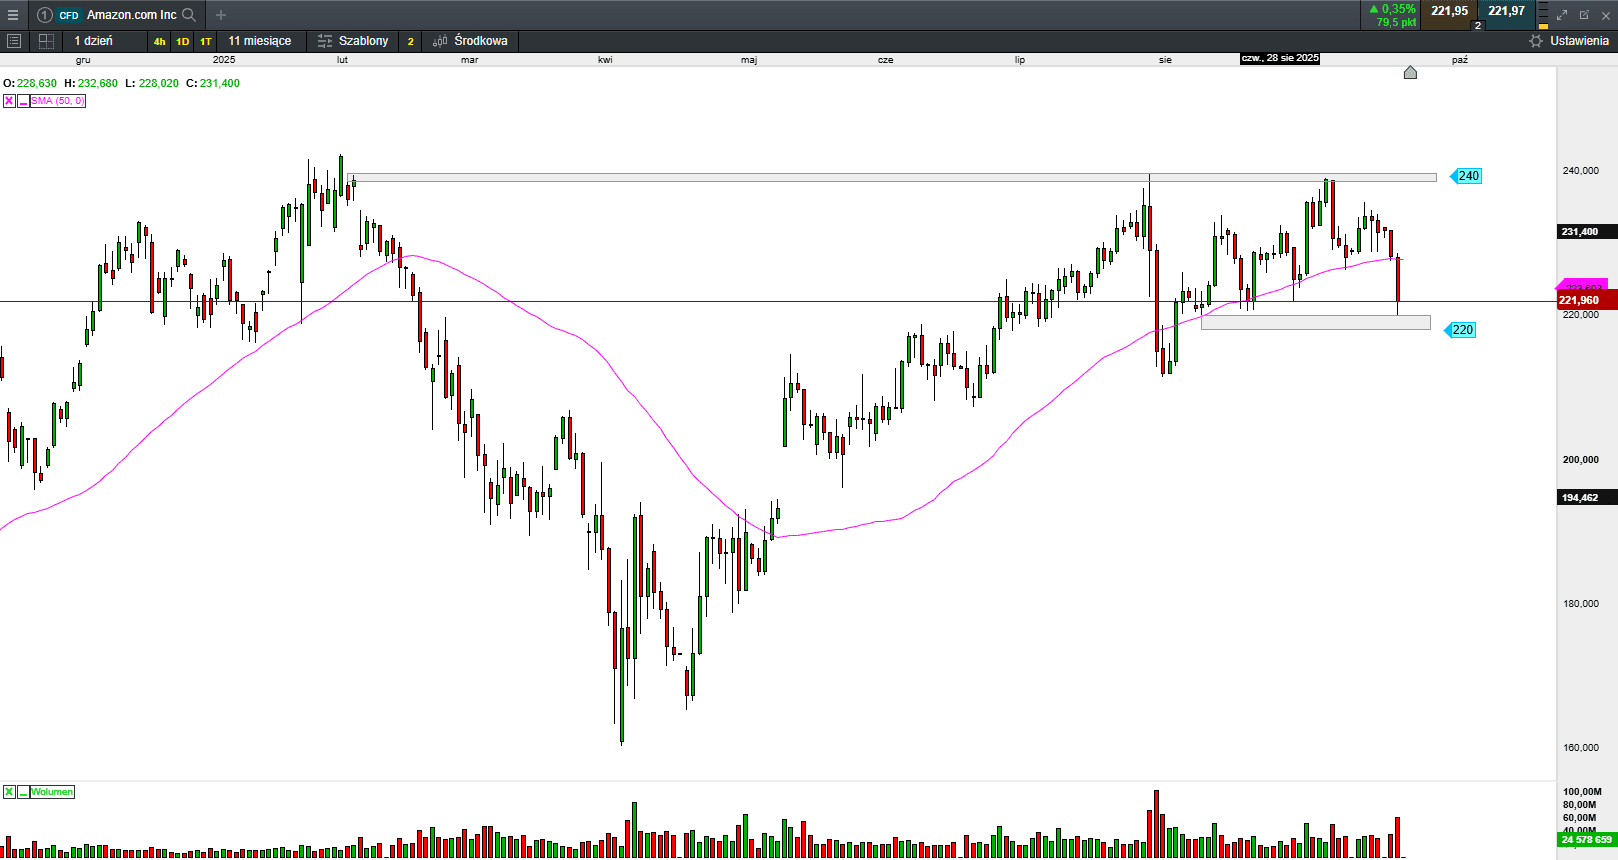Remove the Wolumen indicator

[x=9, y=792]
